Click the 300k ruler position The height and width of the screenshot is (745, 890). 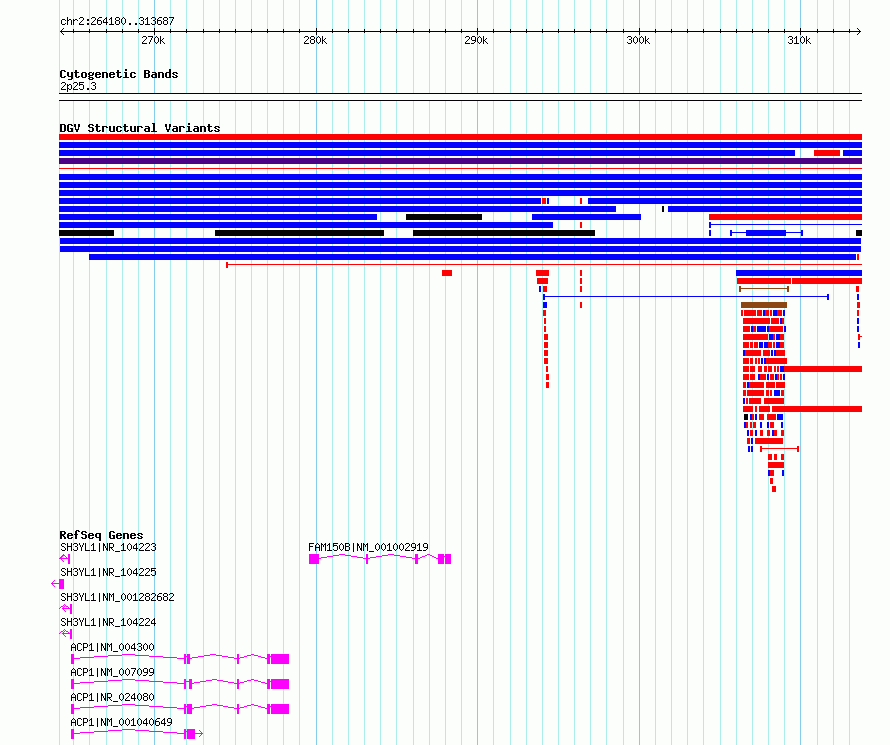tap(637, 41)
